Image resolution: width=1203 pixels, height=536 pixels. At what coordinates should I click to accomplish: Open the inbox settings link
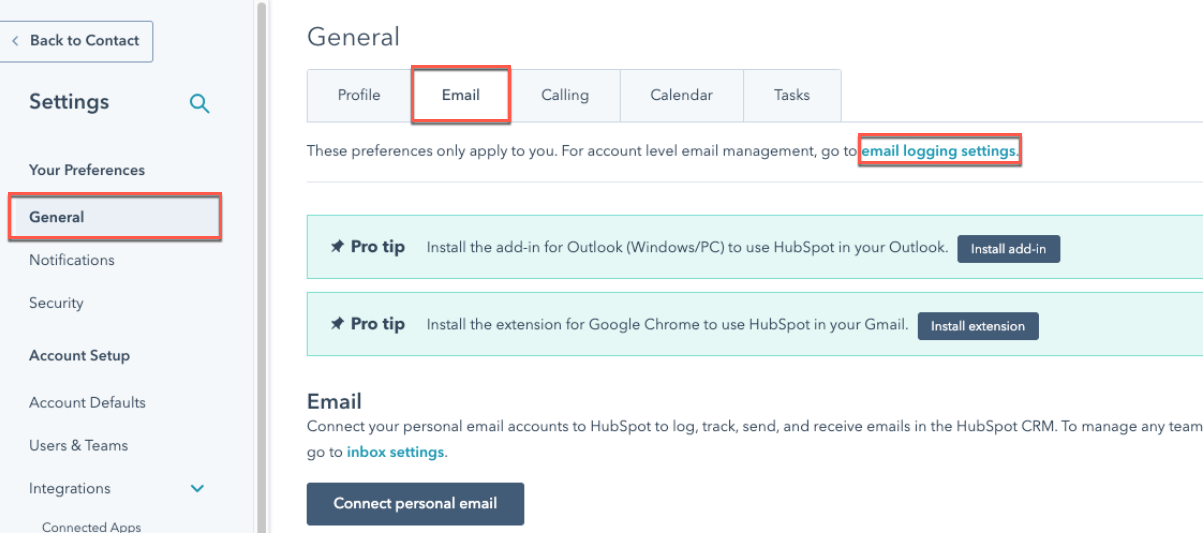pos(395,452)
